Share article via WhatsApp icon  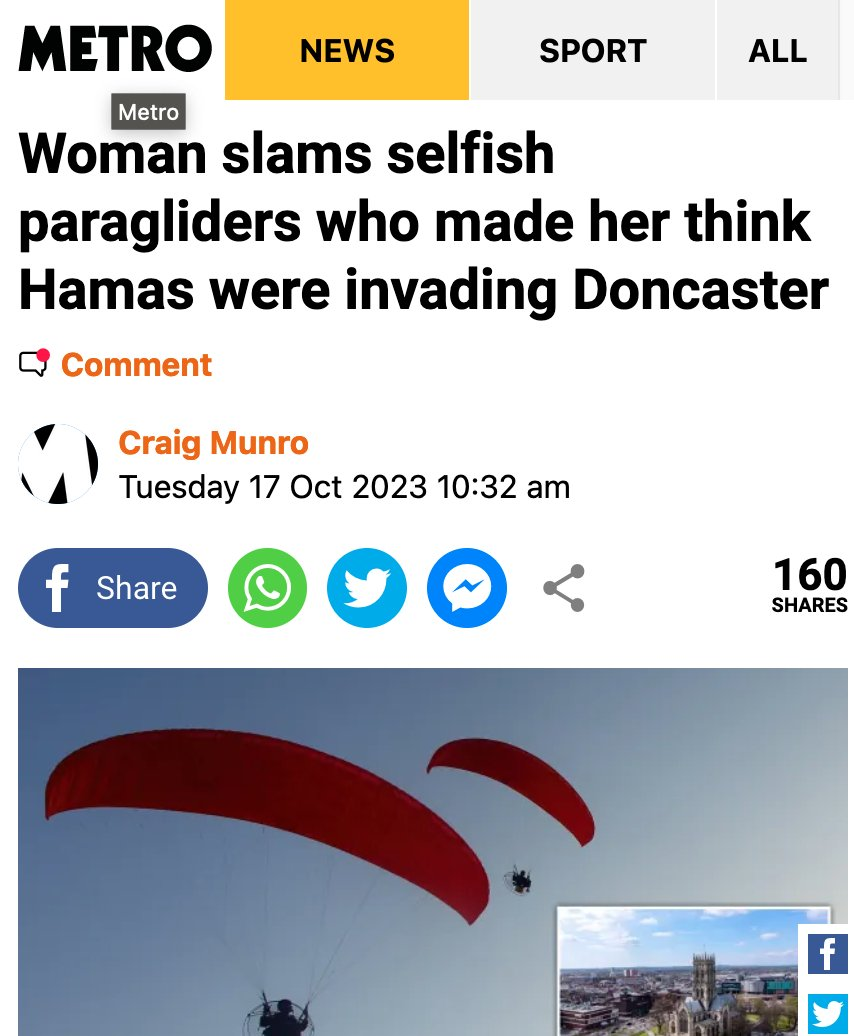tap(267, 588)
